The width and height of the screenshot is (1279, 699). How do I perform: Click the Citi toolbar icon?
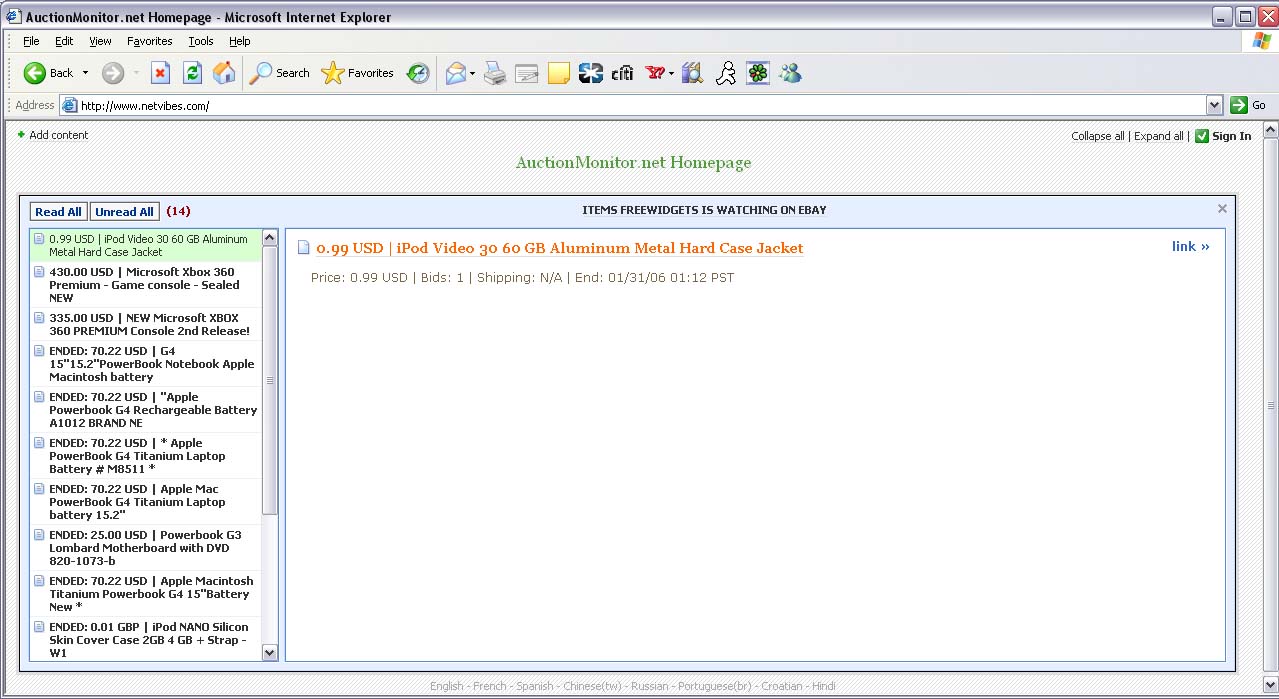click(623, 73)
